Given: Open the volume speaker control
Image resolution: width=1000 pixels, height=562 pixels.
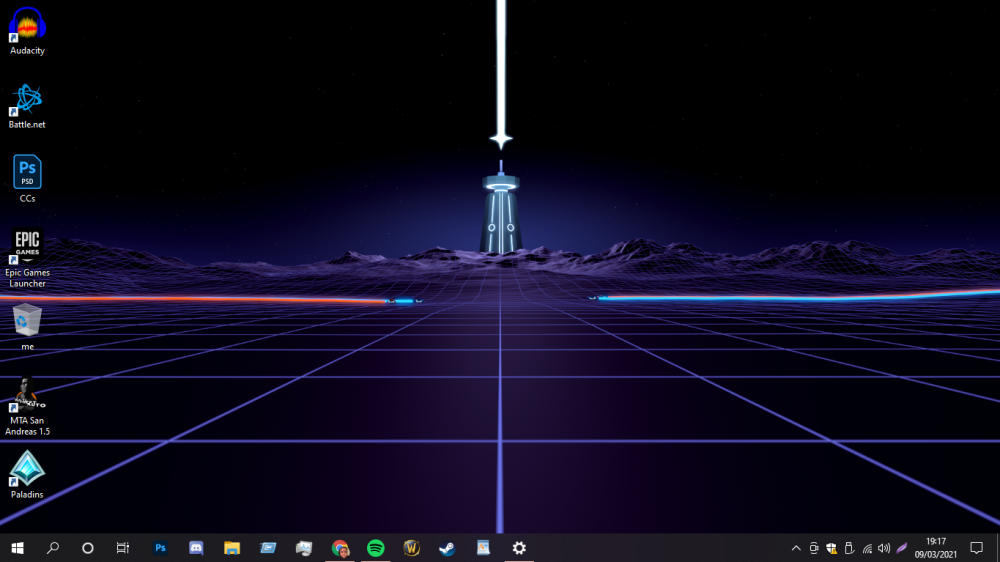Looking at the screenshot, I should click(884, 548).
